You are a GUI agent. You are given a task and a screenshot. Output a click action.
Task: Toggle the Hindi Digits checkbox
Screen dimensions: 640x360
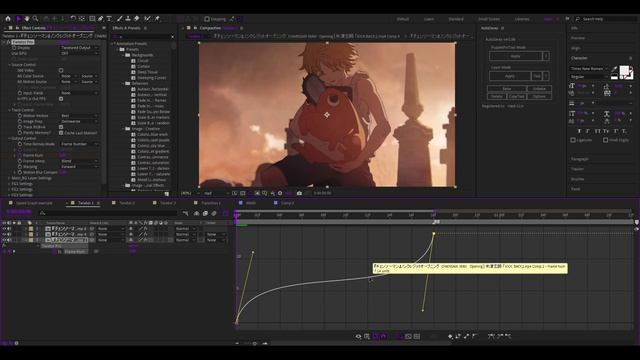click(605, 140)
